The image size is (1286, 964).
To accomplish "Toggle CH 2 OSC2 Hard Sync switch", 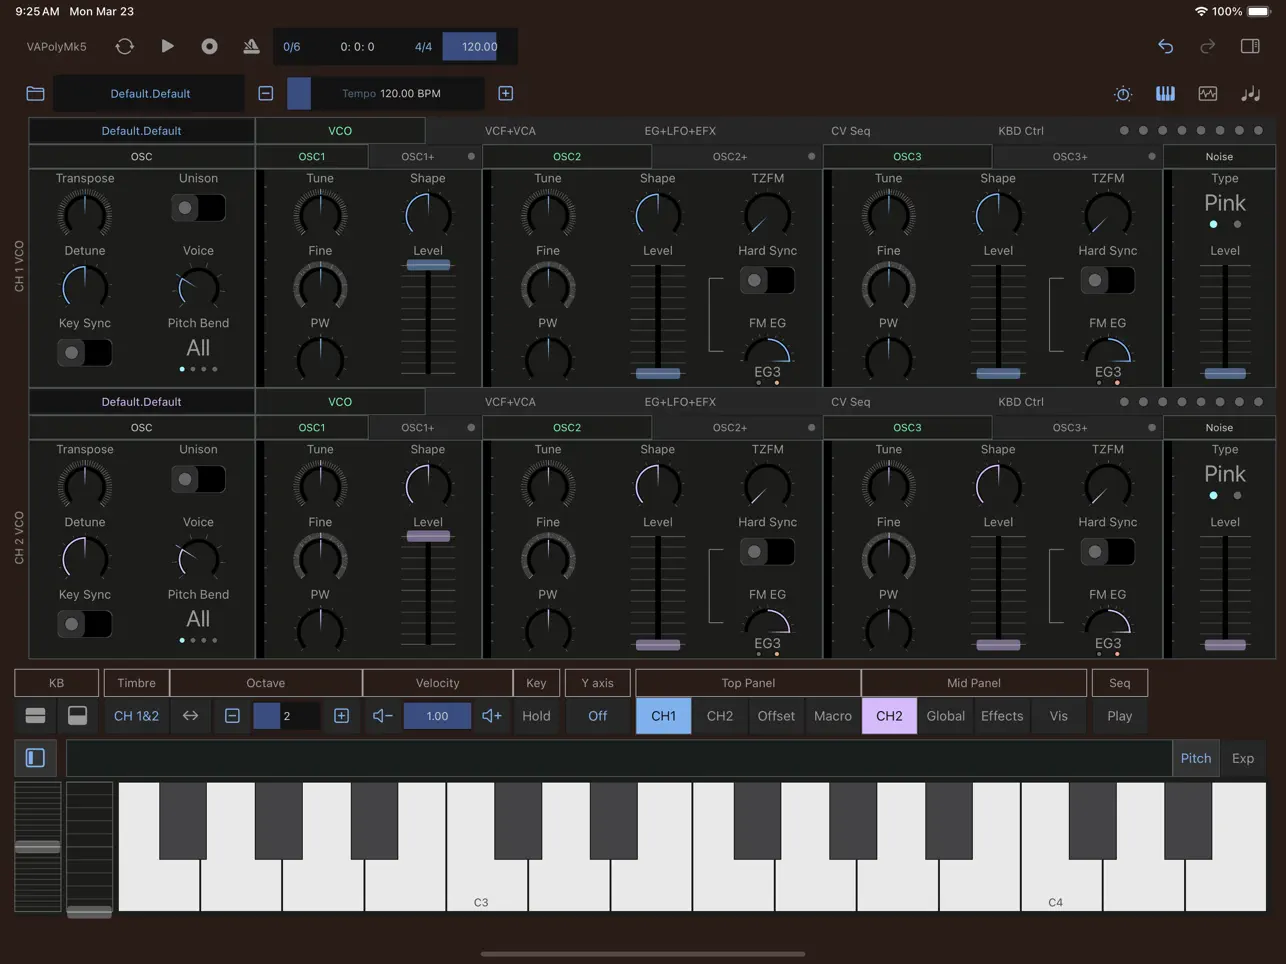I will 767,552.
